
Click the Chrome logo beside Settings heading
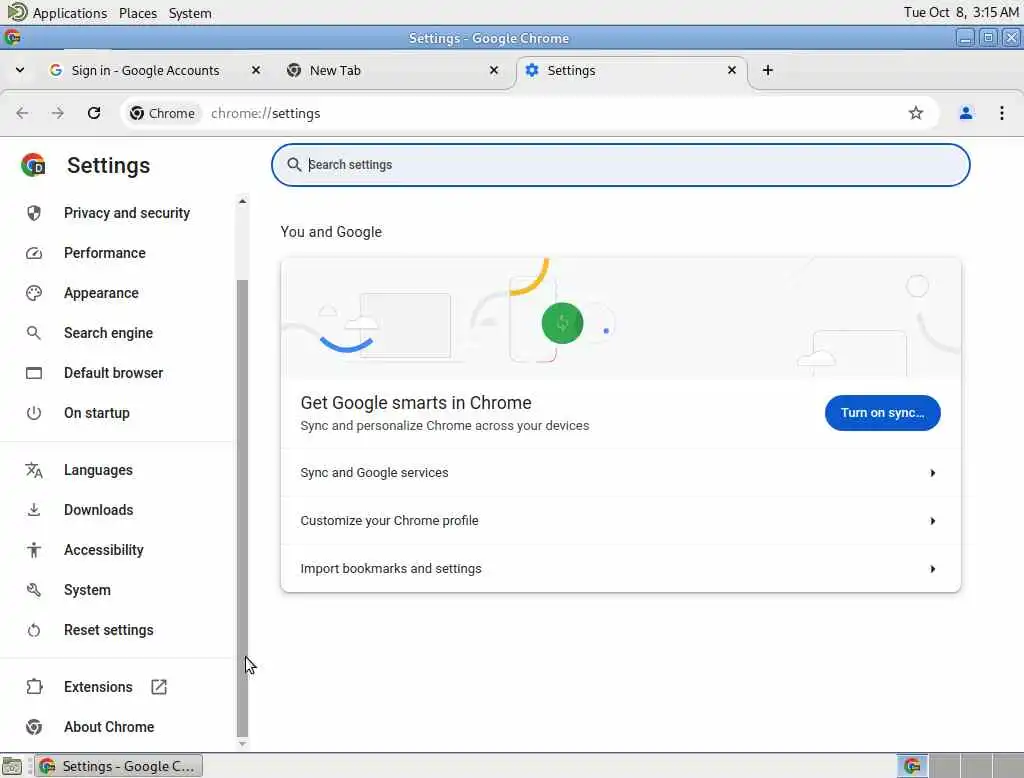[x=33, y=165]
